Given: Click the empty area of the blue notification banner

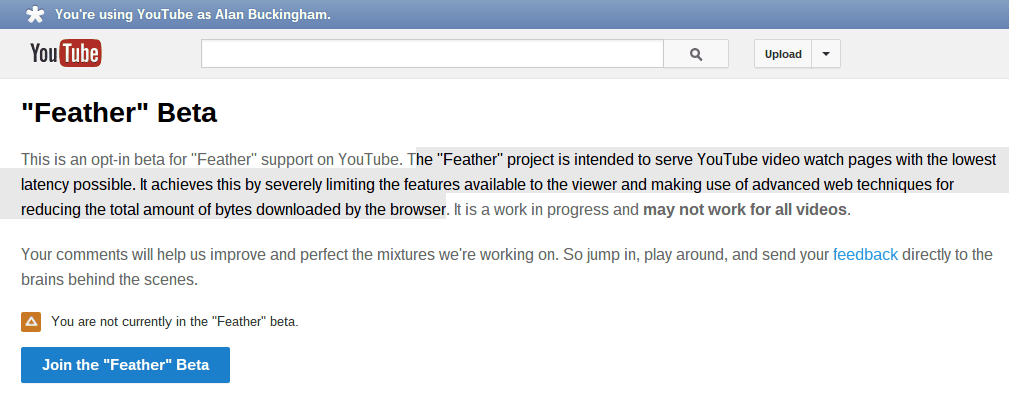Looking at the screenshot, I should 669,14.
